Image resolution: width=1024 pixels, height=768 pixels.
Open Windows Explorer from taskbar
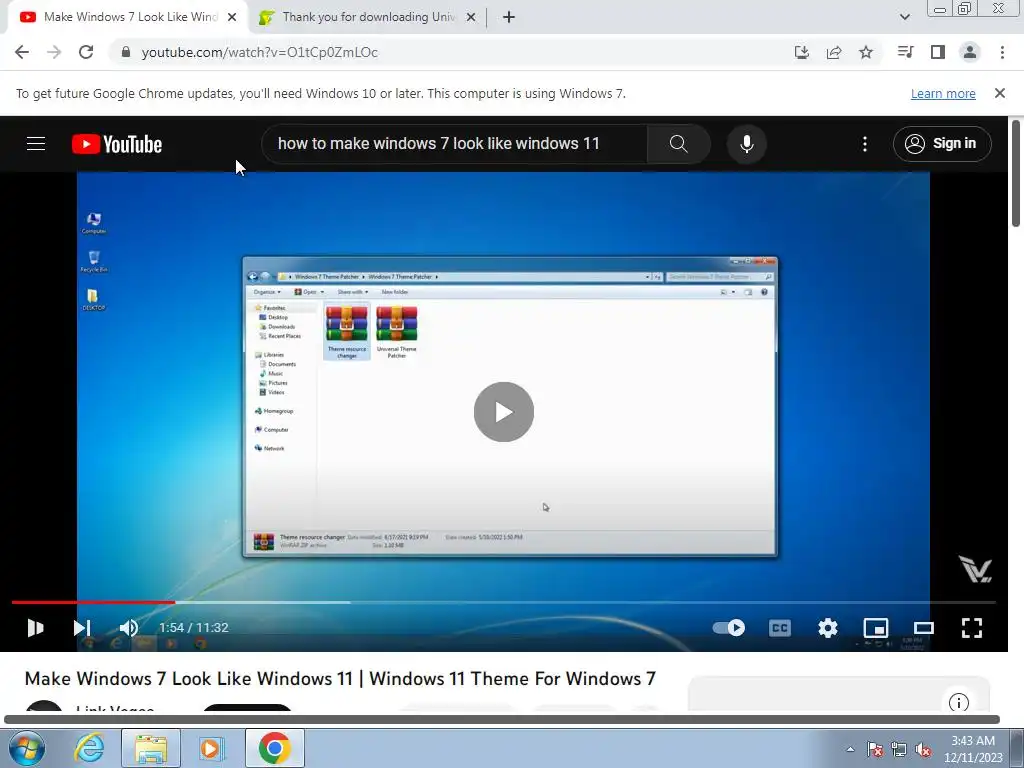tap(151, 748)
